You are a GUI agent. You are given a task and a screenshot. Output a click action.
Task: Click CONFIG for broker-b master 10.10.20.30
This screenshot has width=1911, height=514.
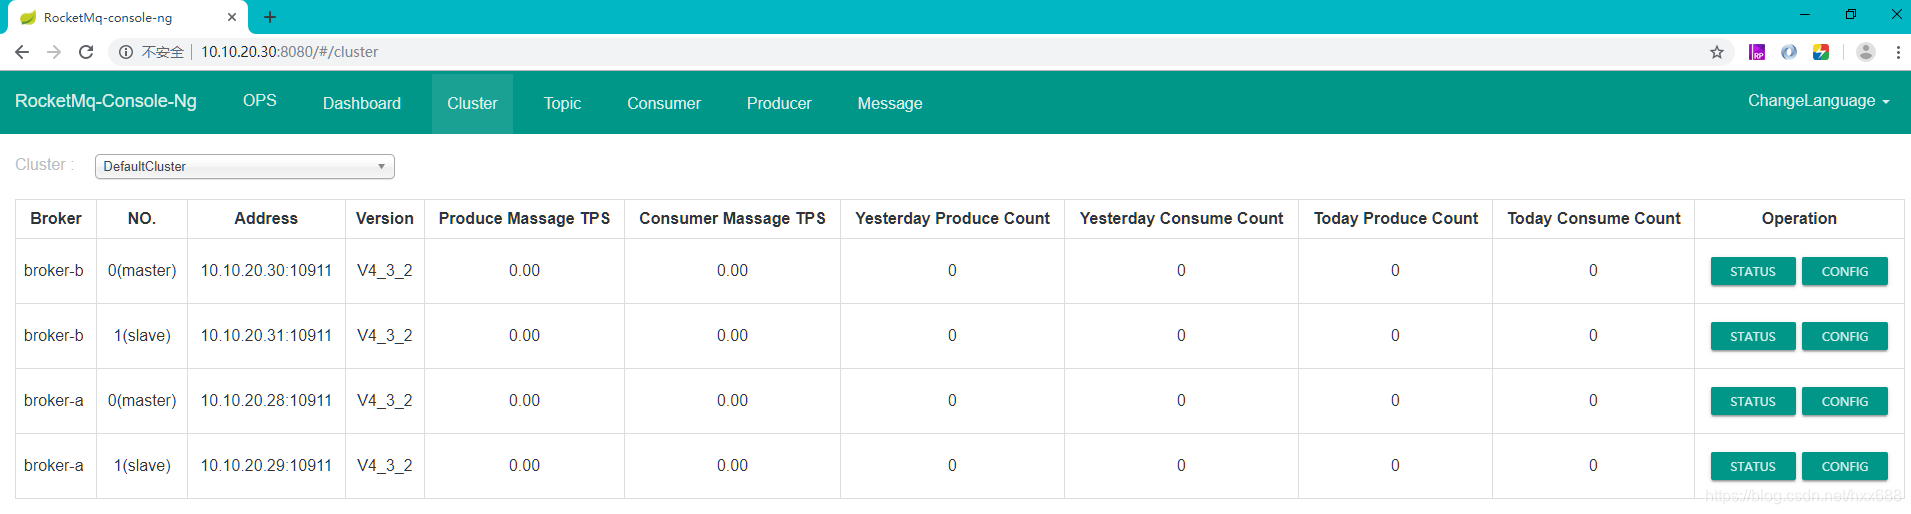click(x=1845, y=271)
